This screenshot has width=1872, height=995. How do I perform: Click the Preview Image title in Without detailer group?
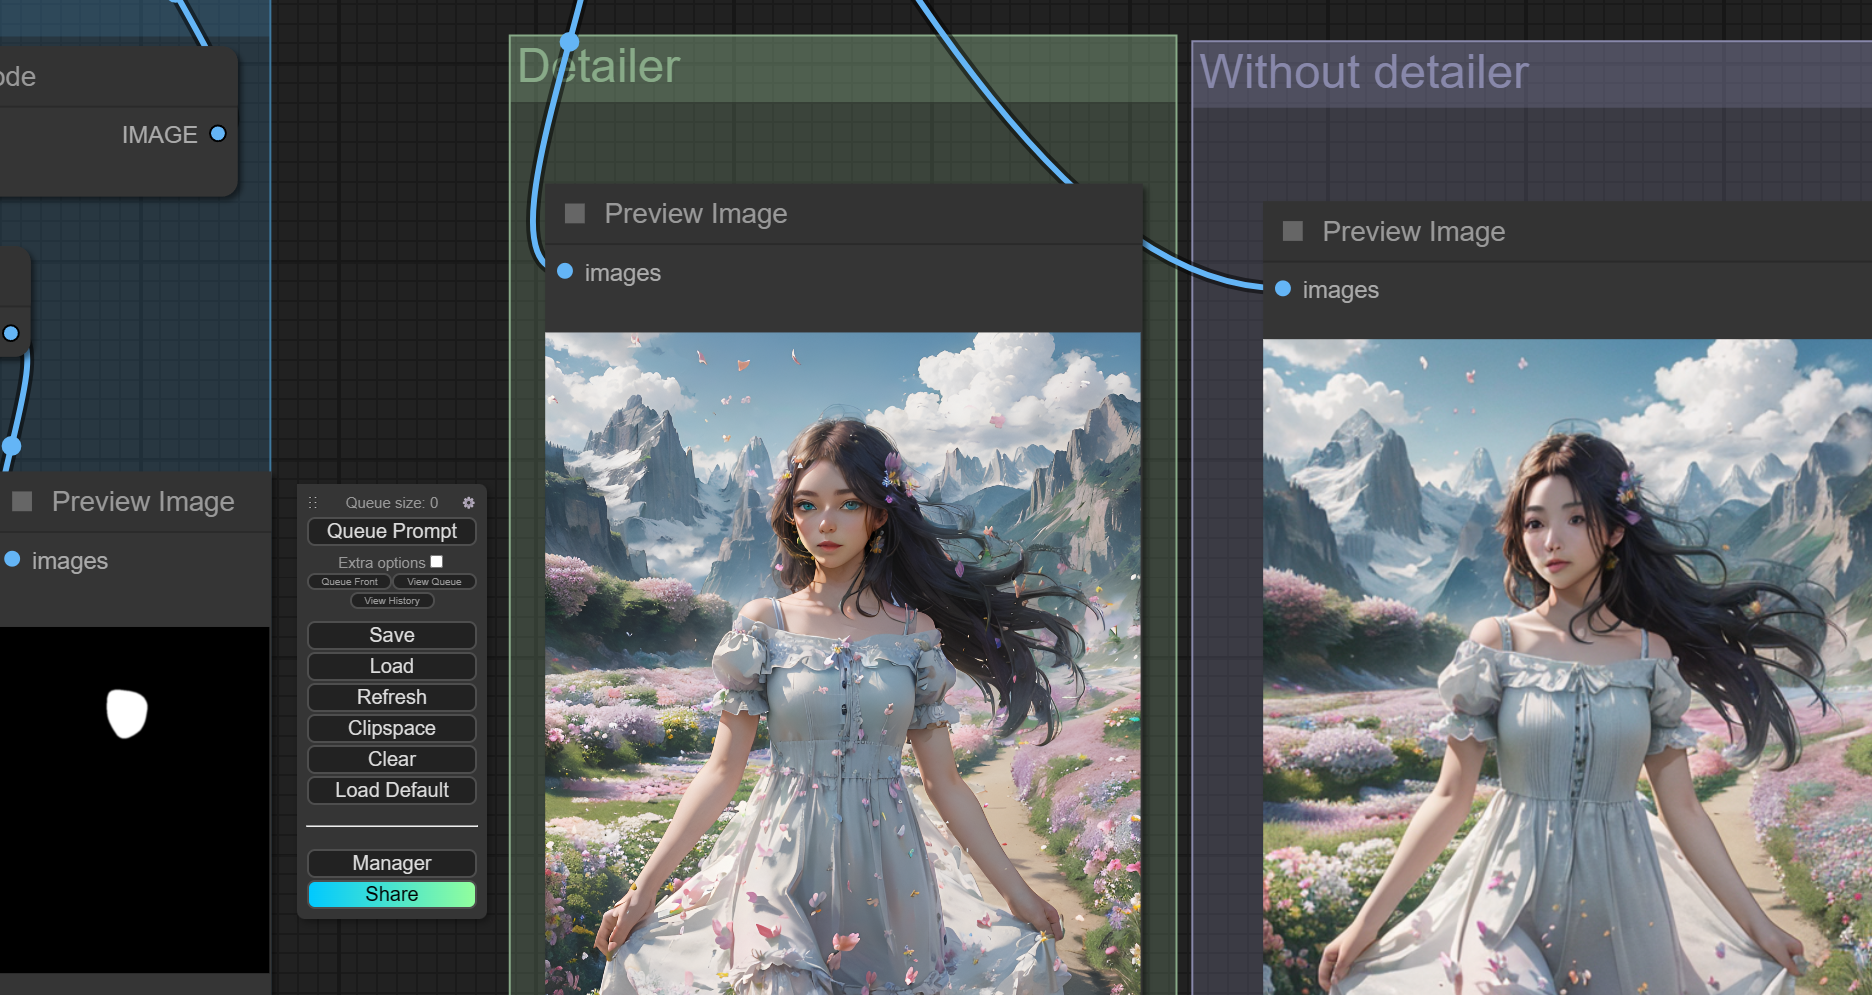pos(1414,232)
